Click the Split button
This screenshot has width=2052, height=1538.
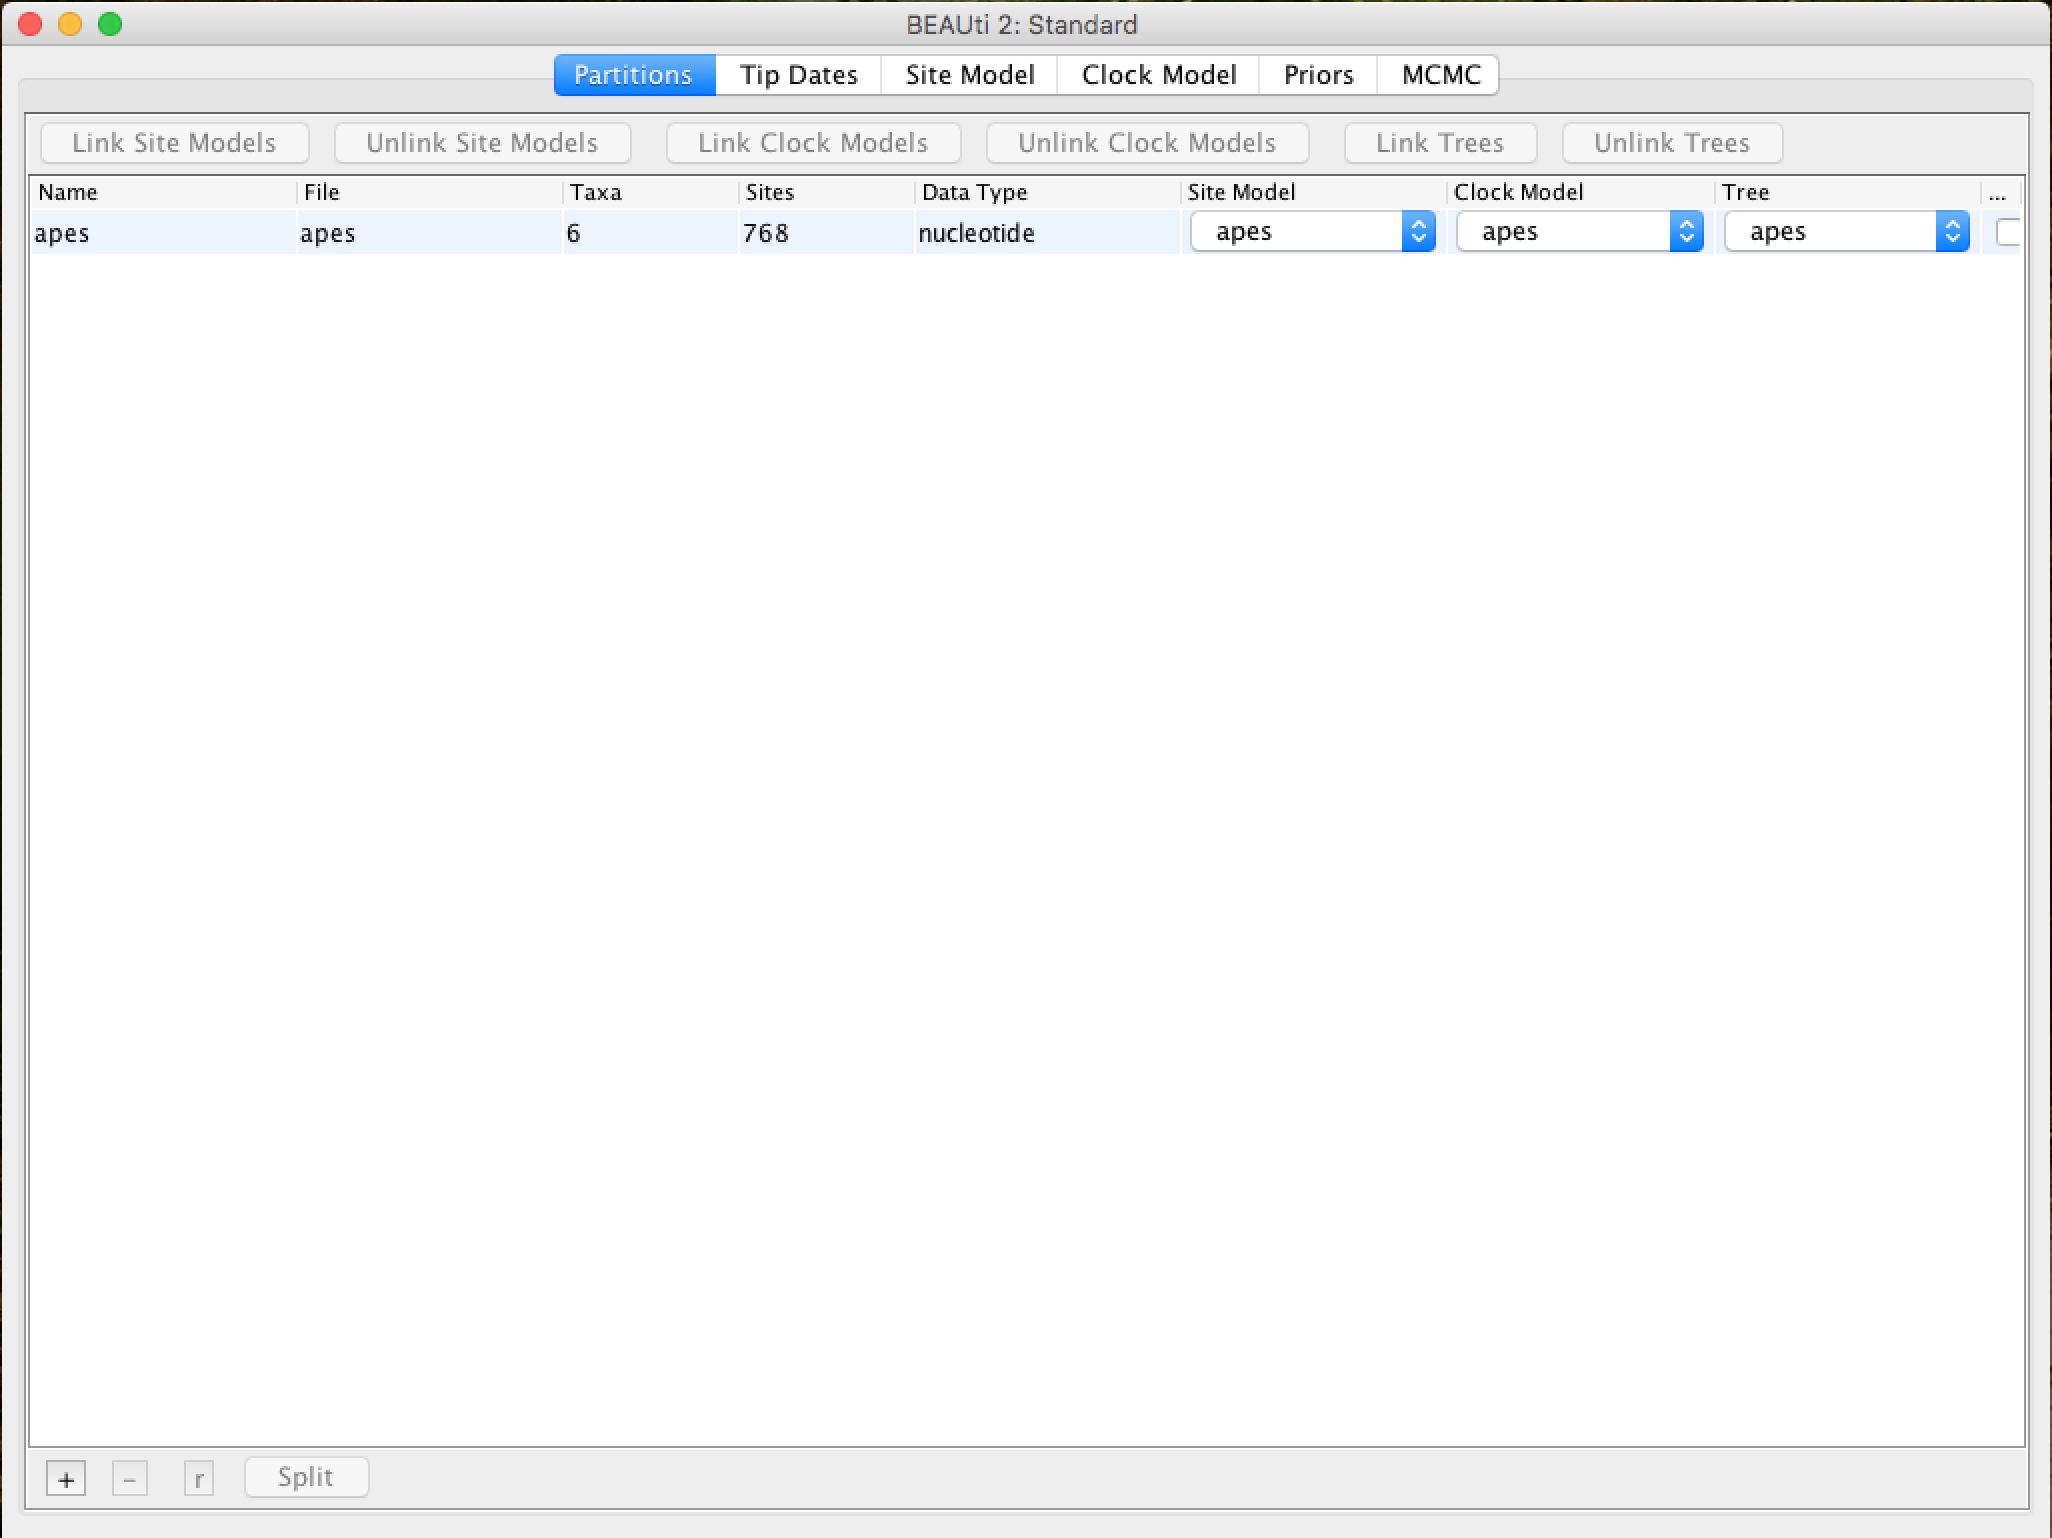[306, 1477]
